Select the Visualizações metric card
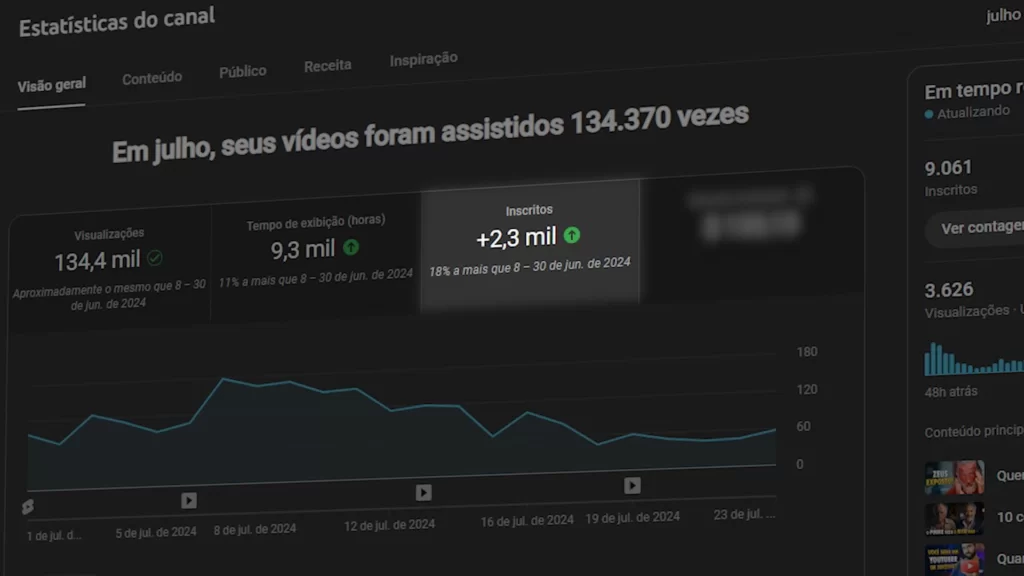Screen dimensions: 1024x576 point(109,269)
